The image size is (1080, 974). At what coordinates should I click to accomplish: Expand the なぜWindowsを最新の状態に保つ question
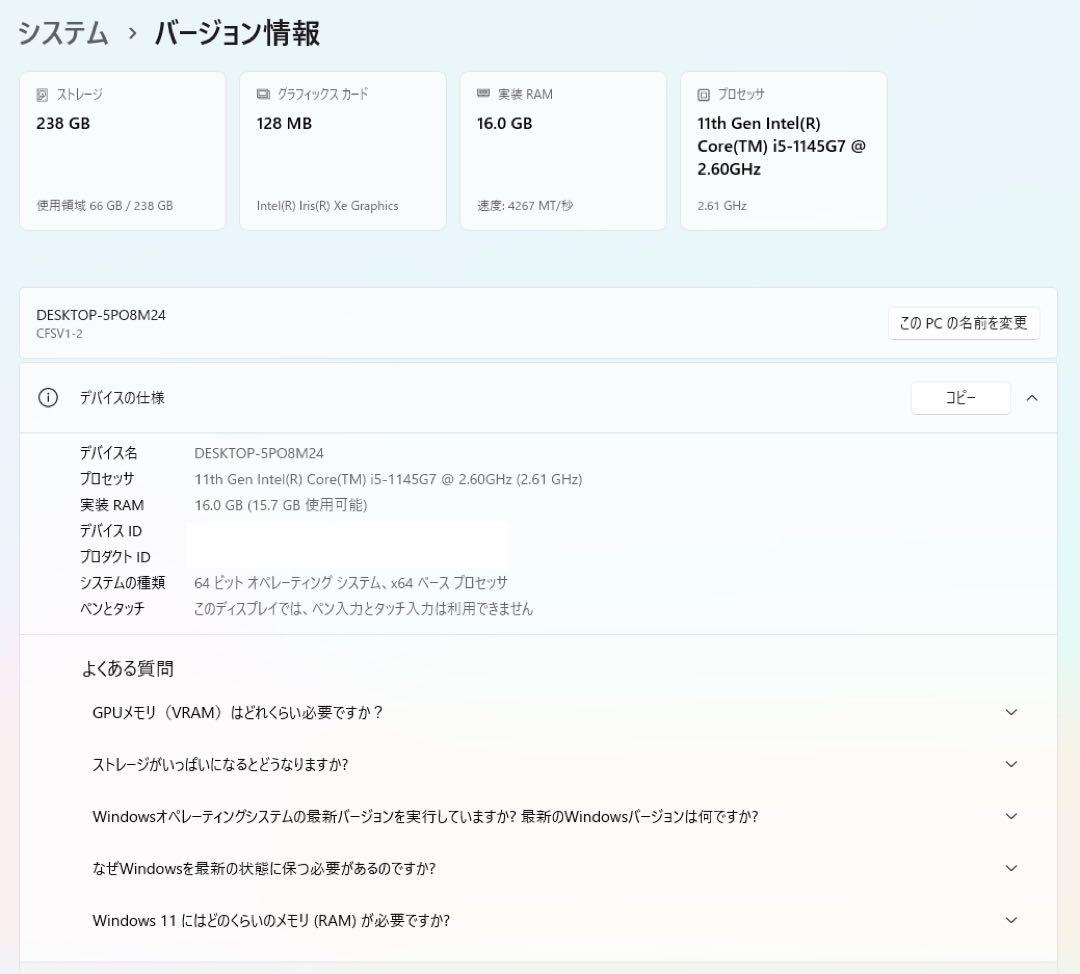pyautogui.click(x=1010, y=868)
